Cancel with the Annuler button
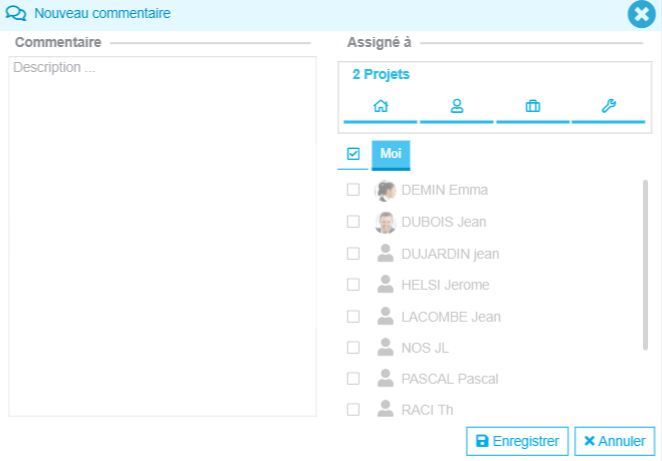Viewport: 662px width, 461px height. (615, 441)
